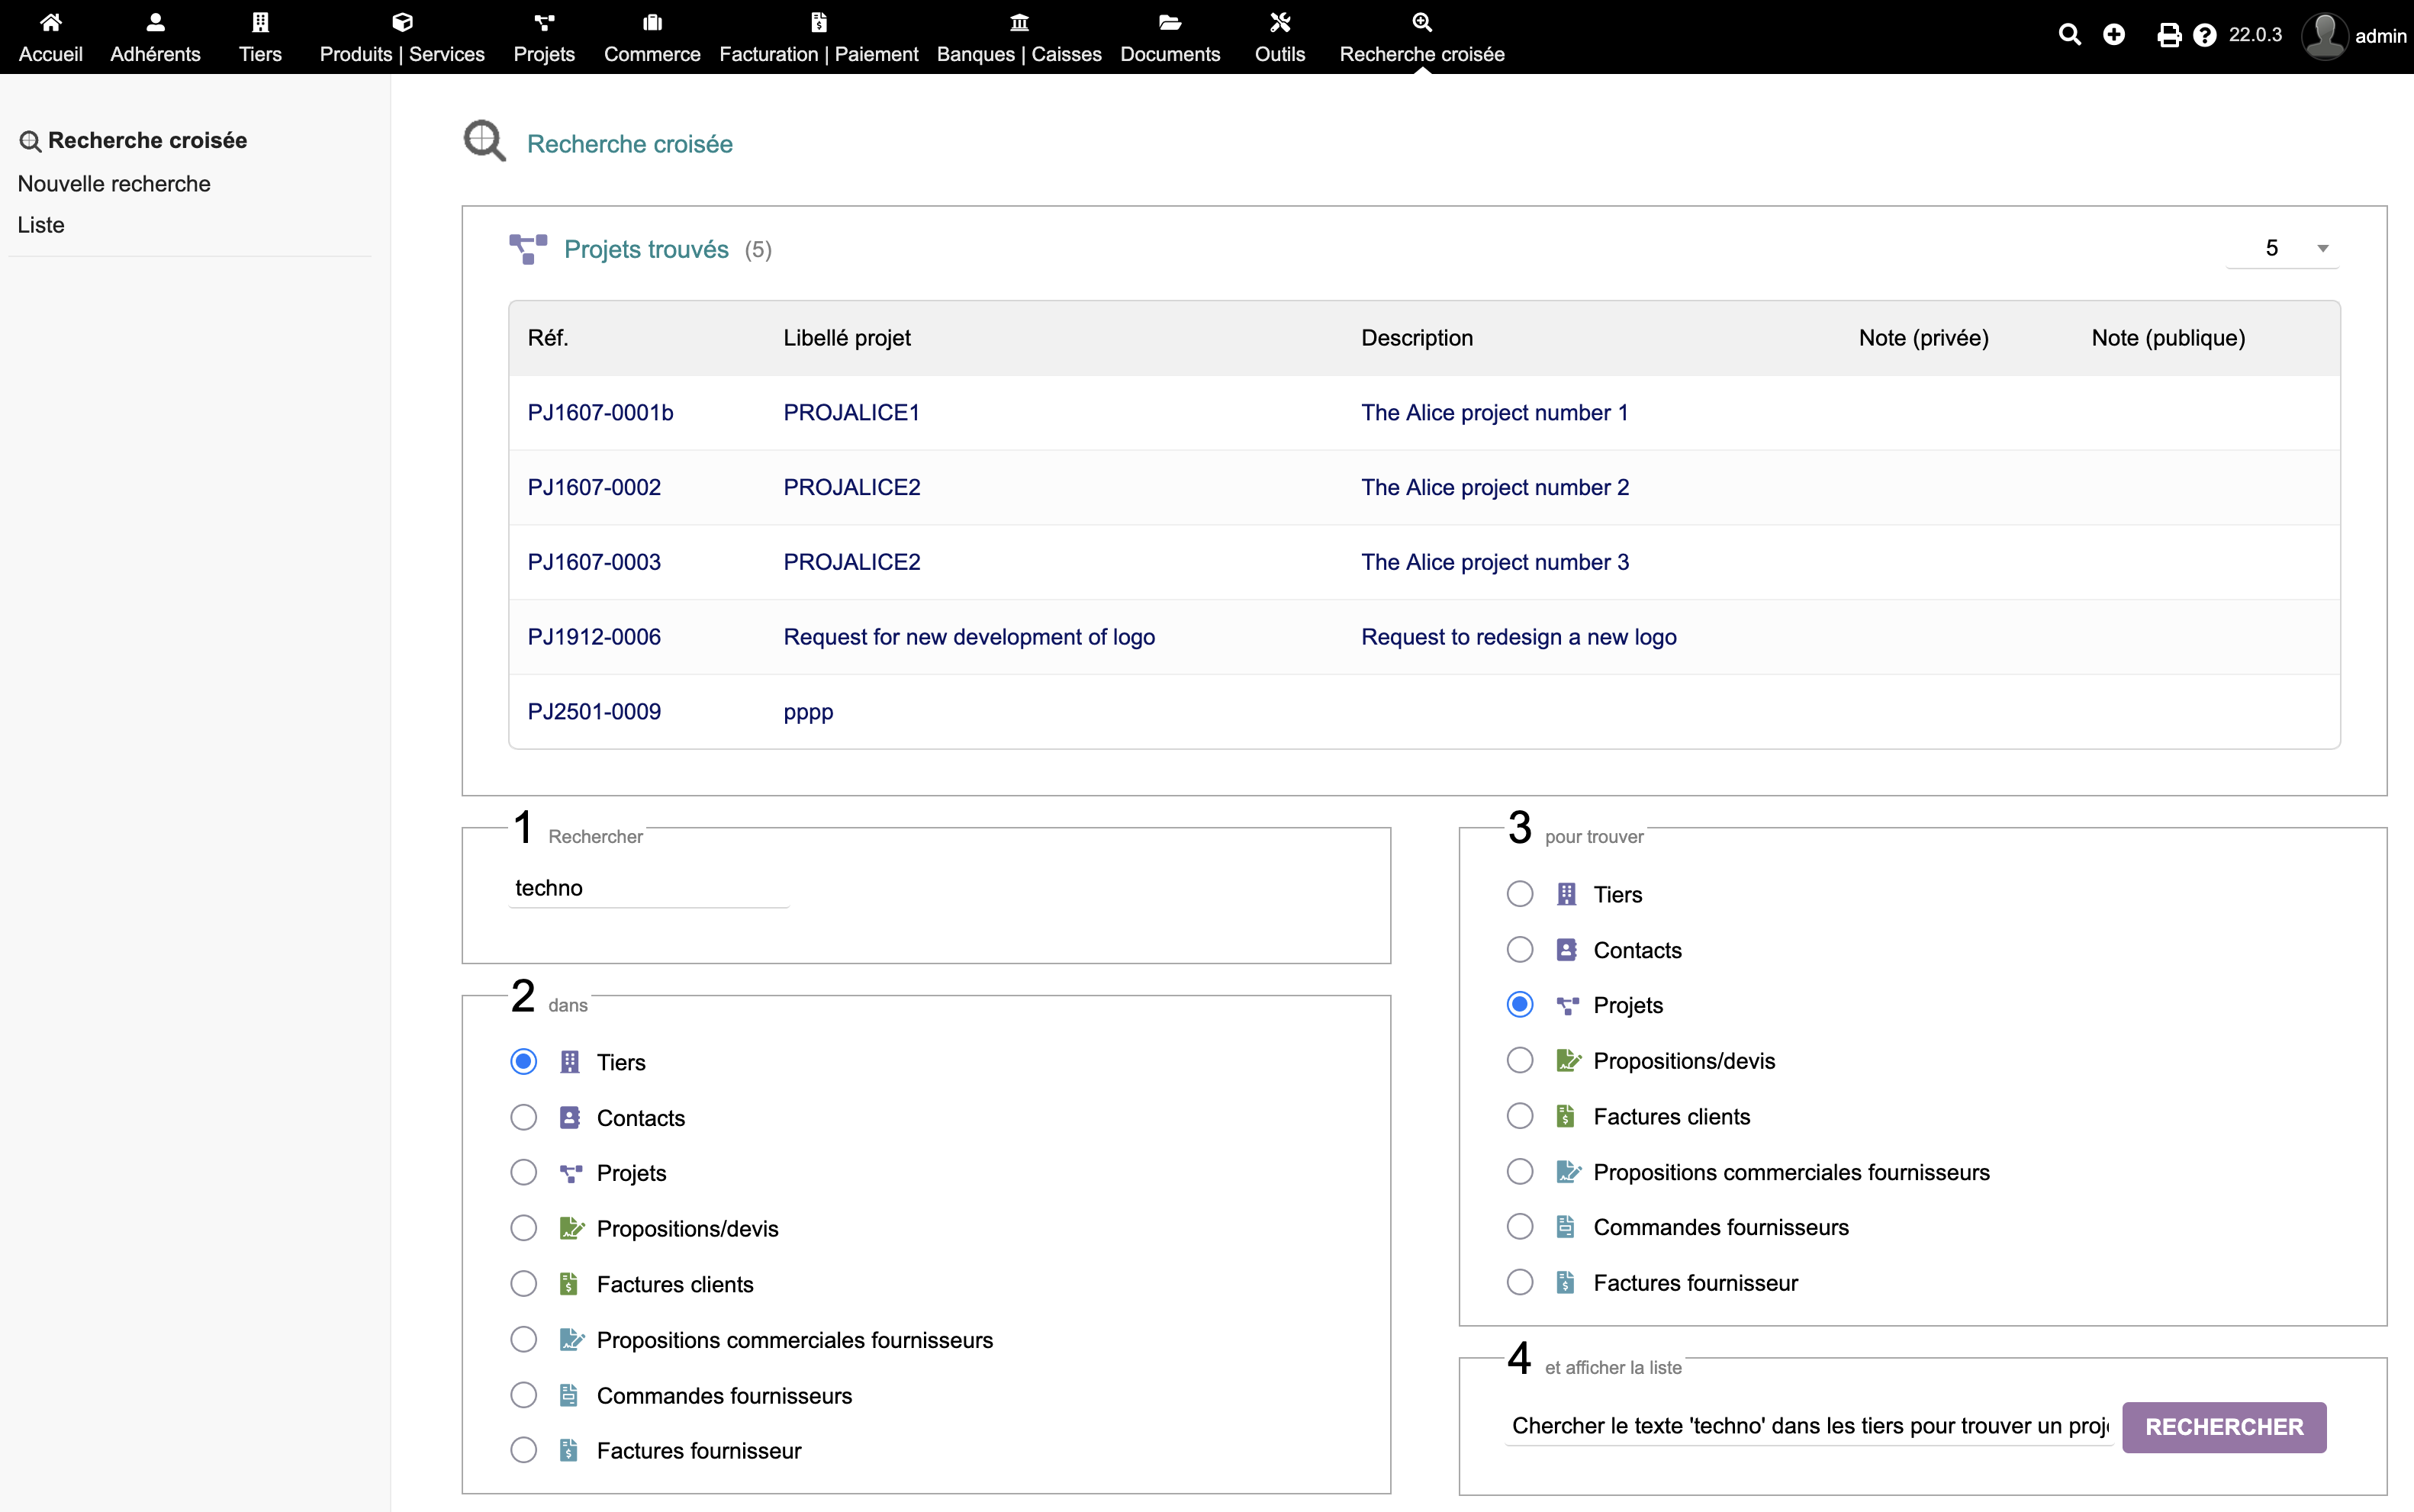Click the search text field containing 'techno'
The image size is (2414, 1512).
(x=648, y=888)
